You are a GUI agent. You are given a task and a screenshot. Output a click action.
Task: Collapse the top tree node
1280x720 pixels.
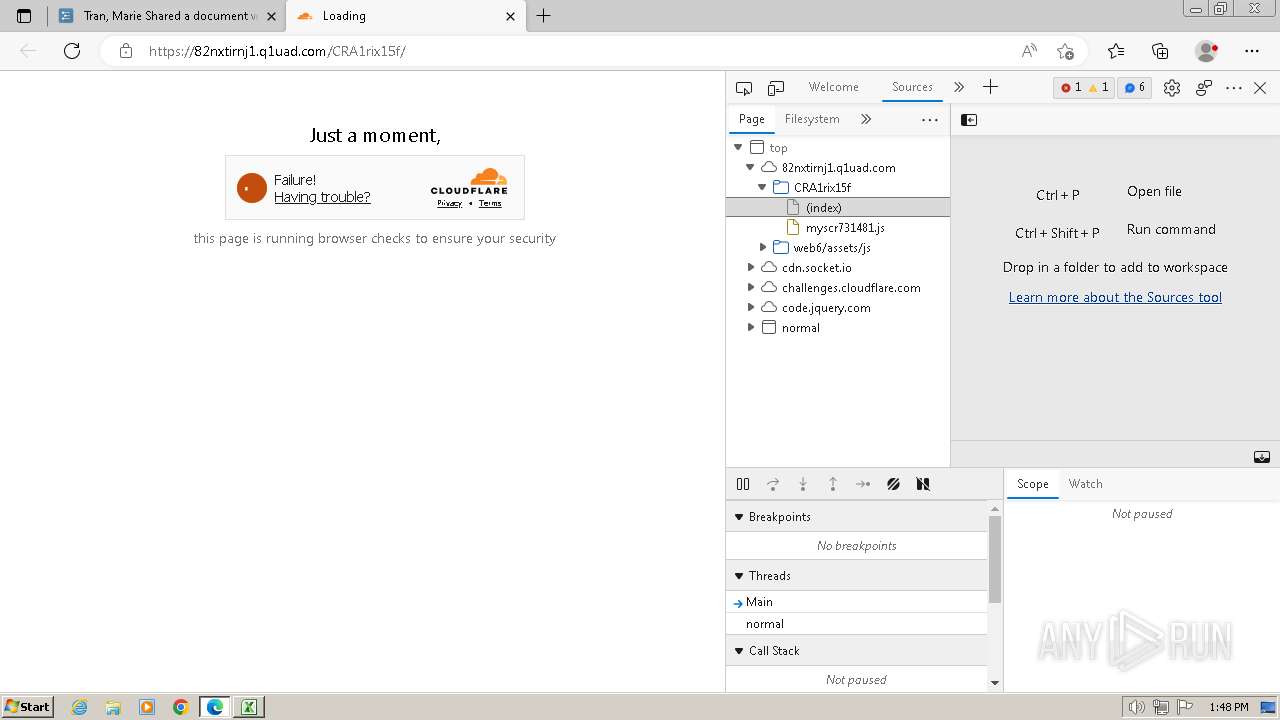point(739,148)
